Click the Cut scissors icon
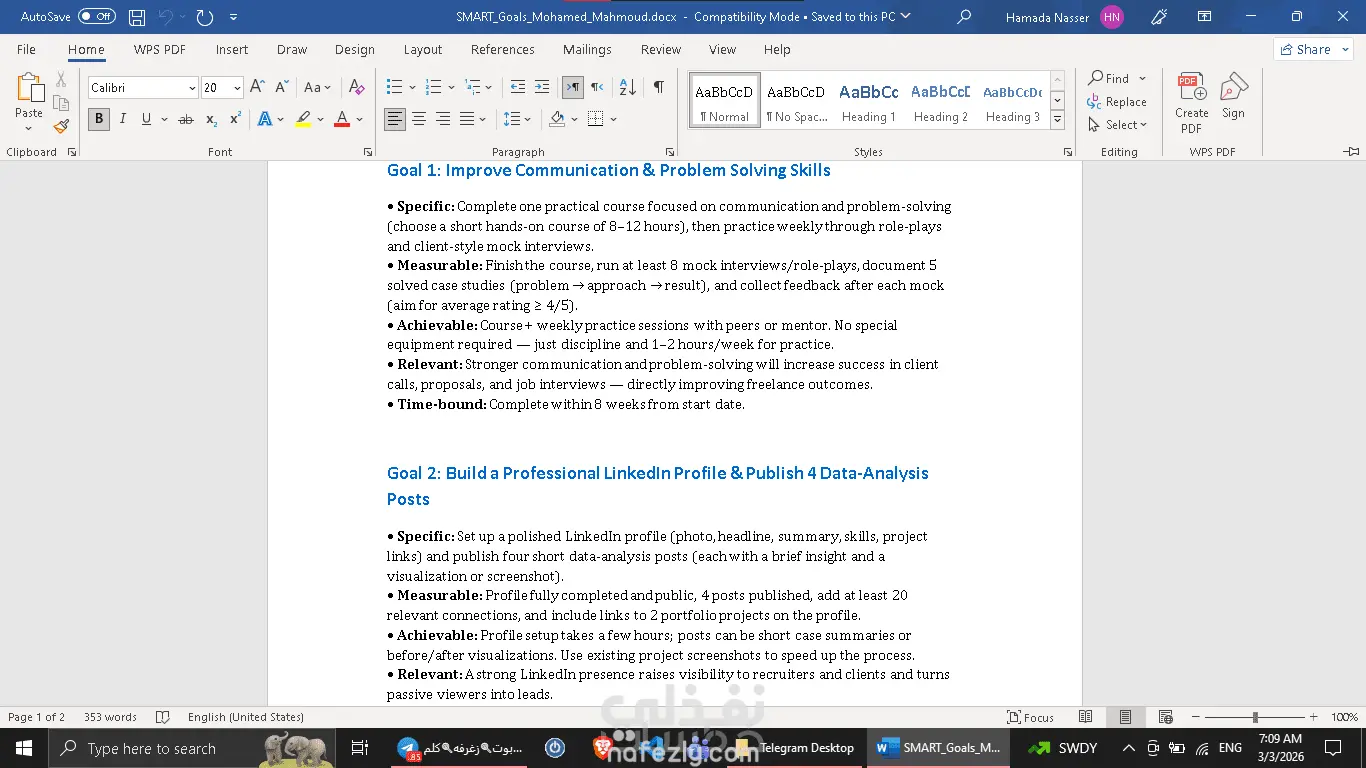Screen dimensions: 1366x768 (x=61, y=80)
